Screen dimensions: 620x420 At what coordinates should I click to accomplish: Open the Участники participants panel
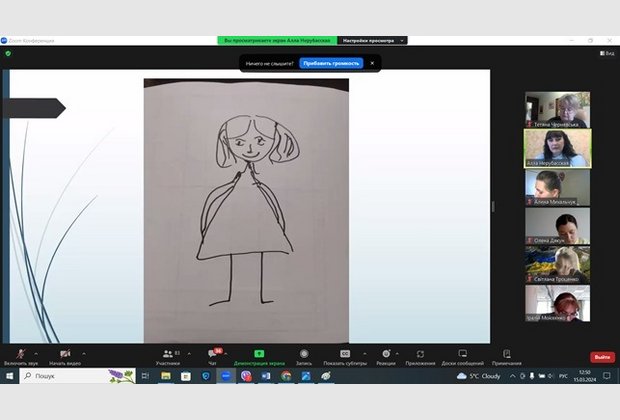(168, 355)
